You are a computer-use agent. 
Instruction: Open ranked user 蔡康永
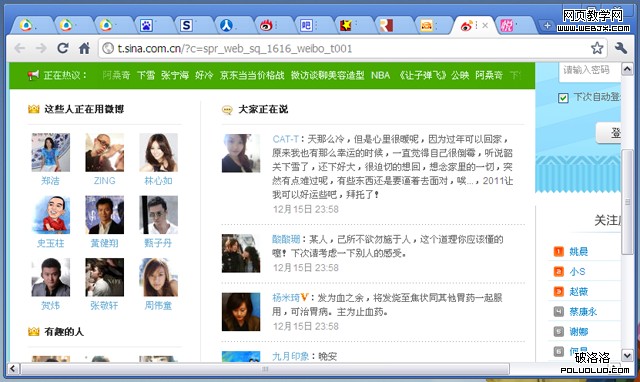pyautogui.click(x=583, y=312)
